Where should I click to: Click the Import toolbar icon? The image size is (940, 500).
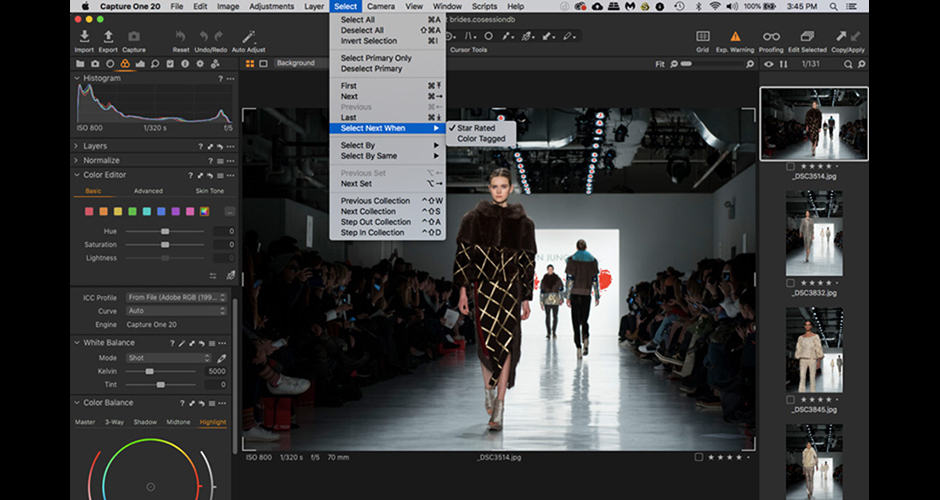click(84, 37)
